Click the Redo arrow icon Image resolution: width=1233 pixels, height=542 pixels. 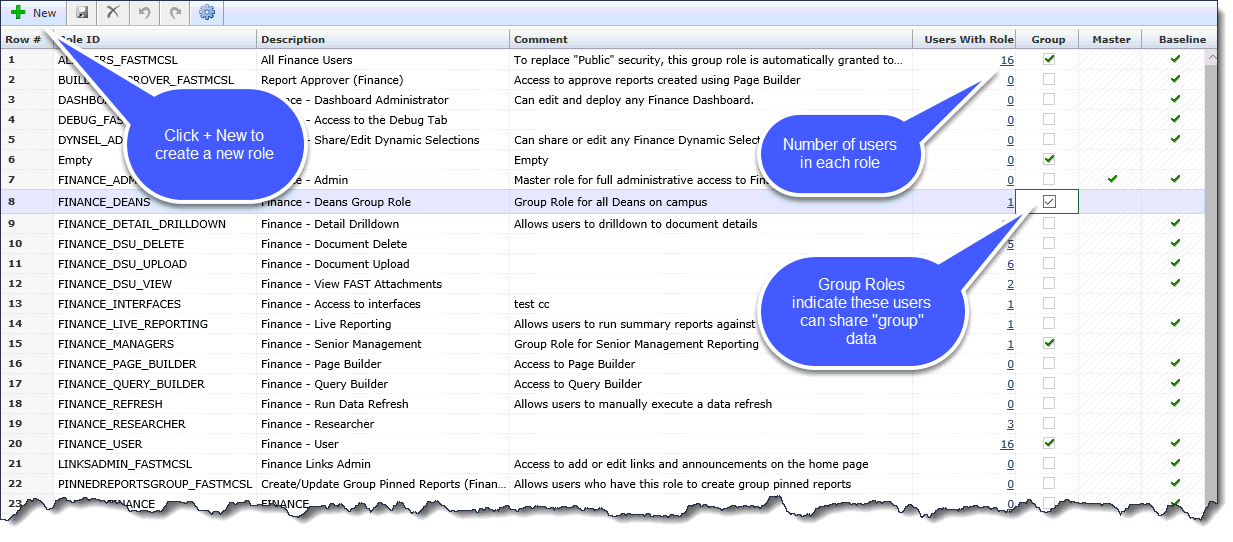175,13
